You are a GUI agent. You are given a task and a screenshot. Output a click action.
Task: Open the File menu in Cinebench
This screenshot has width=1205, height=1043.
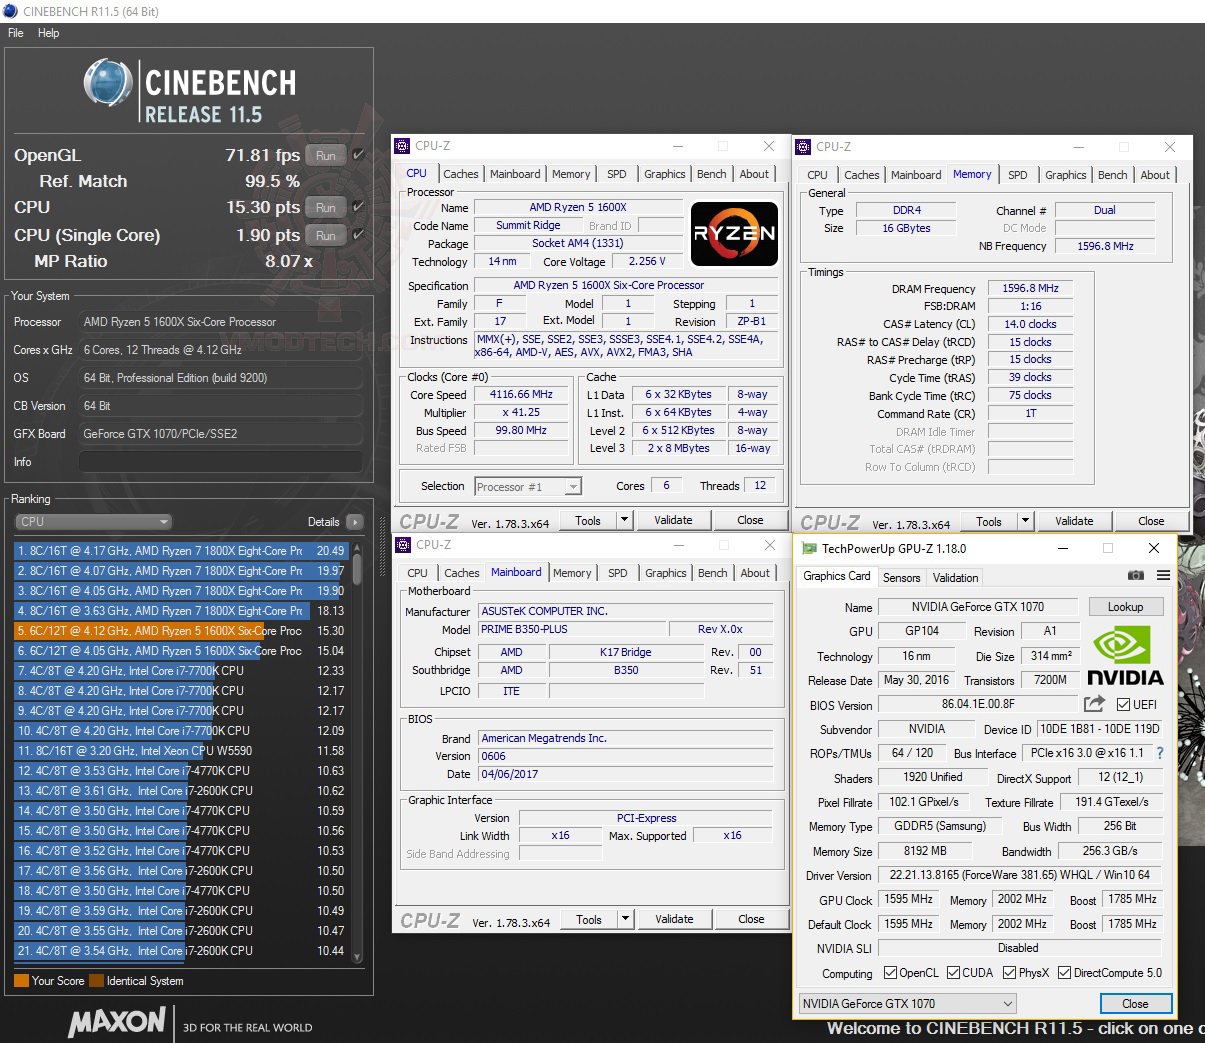point(15,33)
